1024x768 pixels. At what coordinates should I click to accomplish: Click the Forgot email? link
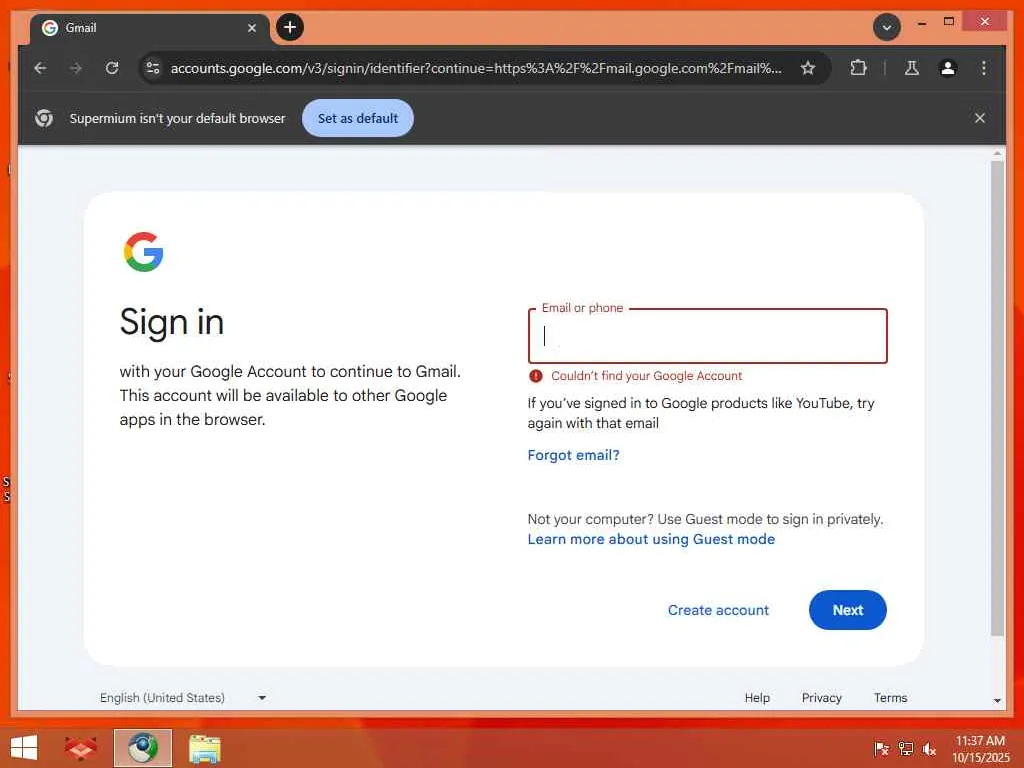pos(573,455)
